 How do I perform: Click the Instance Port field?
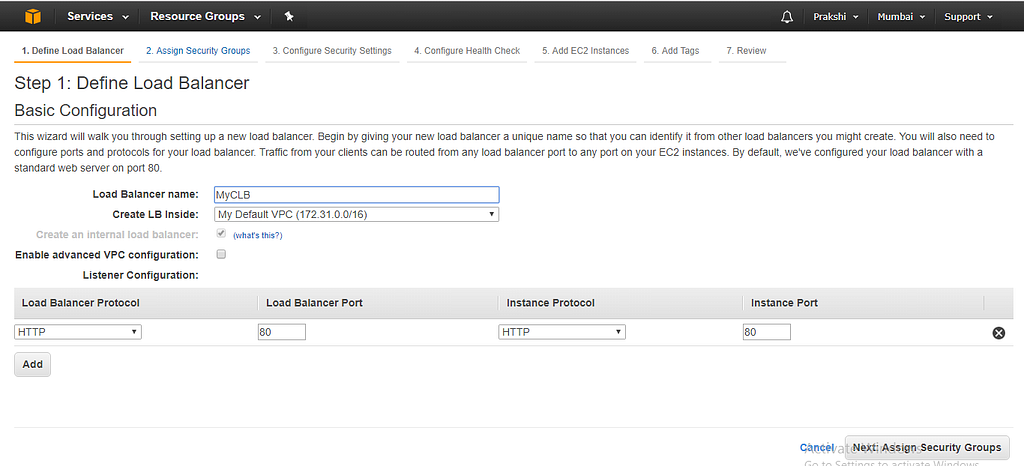(767, 332)
